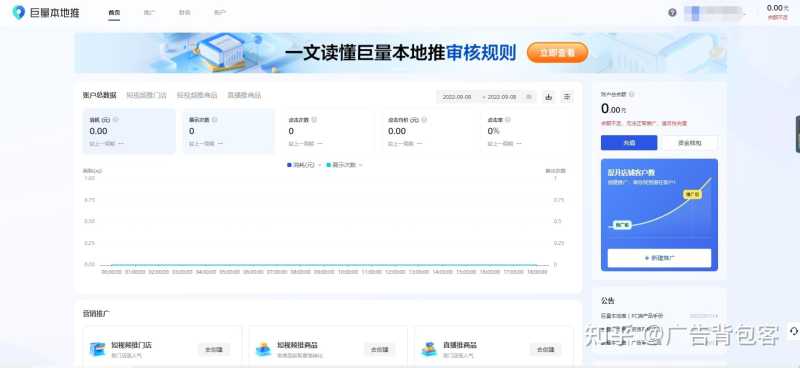Select the 直播推商品 data tab
The width and height of the screenshot is (800, 368).
(244, 95)
